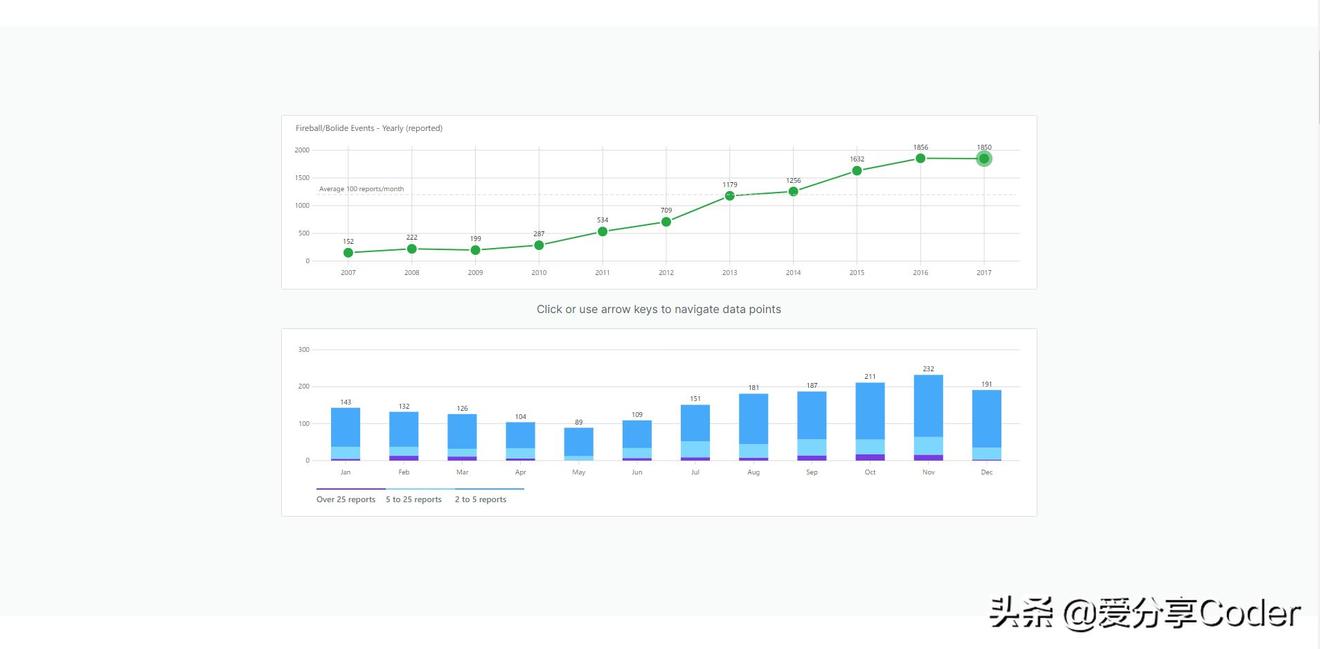
Task: Select the 2015 data point labeled 1632
Action: click(856, 170)
